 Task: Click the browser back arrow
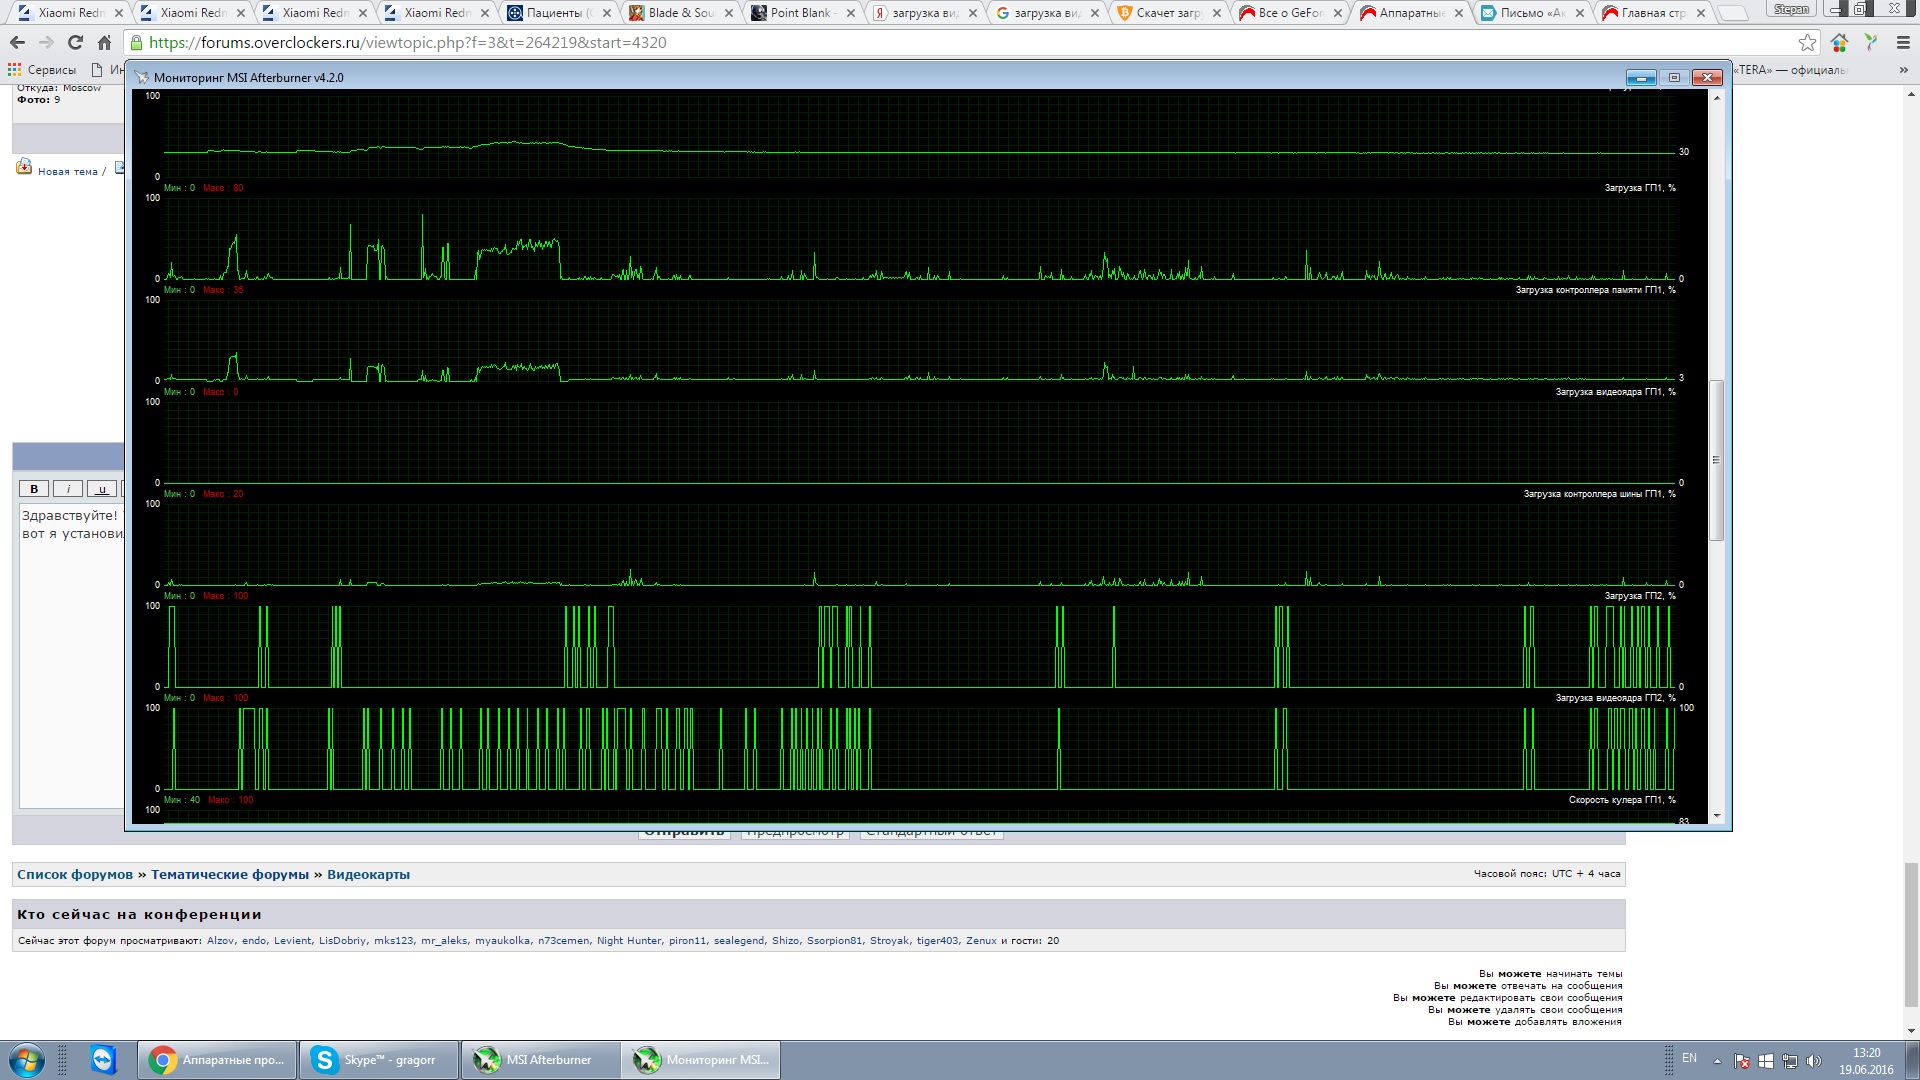pyautogui.click(x=17, y=43)
